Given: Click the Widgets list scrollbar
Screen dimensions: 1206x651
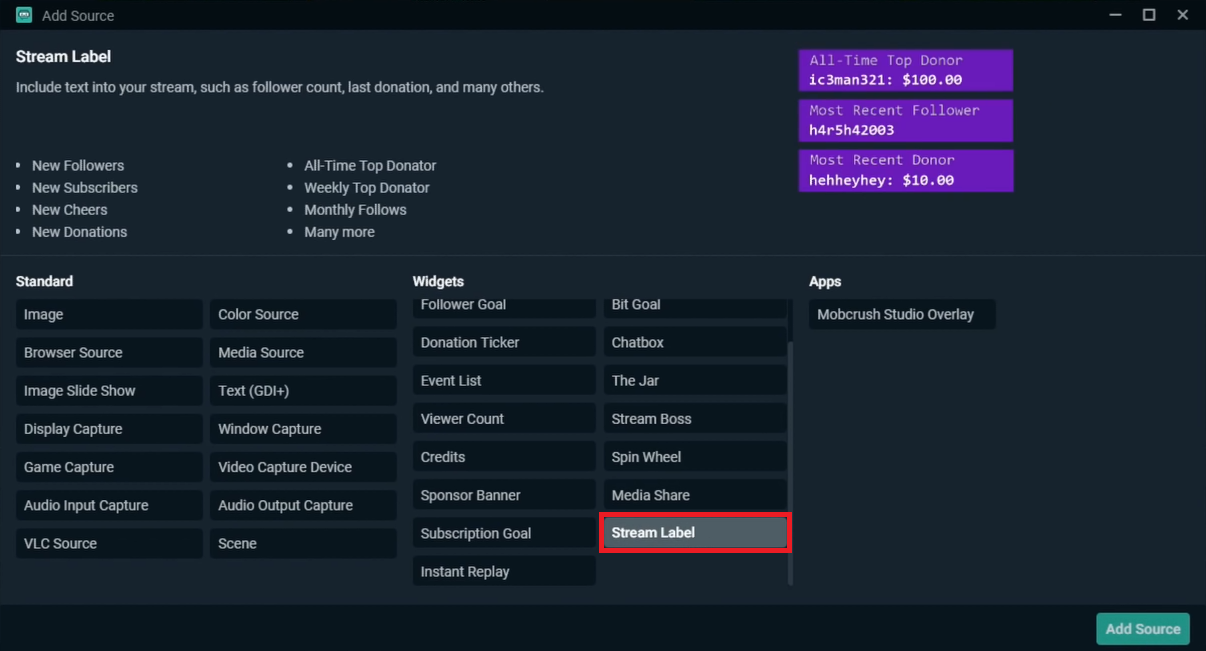Looking at the screenshot, I should click(791, 463).
